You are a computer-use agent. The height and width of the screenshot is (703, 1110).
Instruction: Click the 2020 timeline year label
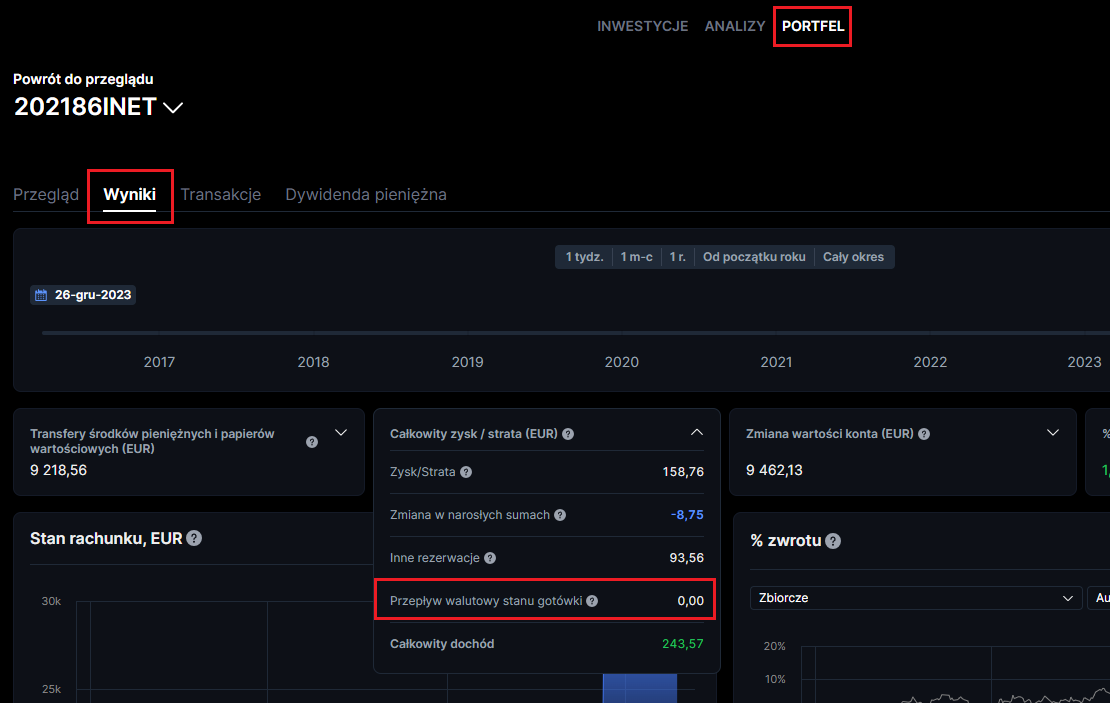click(622, 362)
